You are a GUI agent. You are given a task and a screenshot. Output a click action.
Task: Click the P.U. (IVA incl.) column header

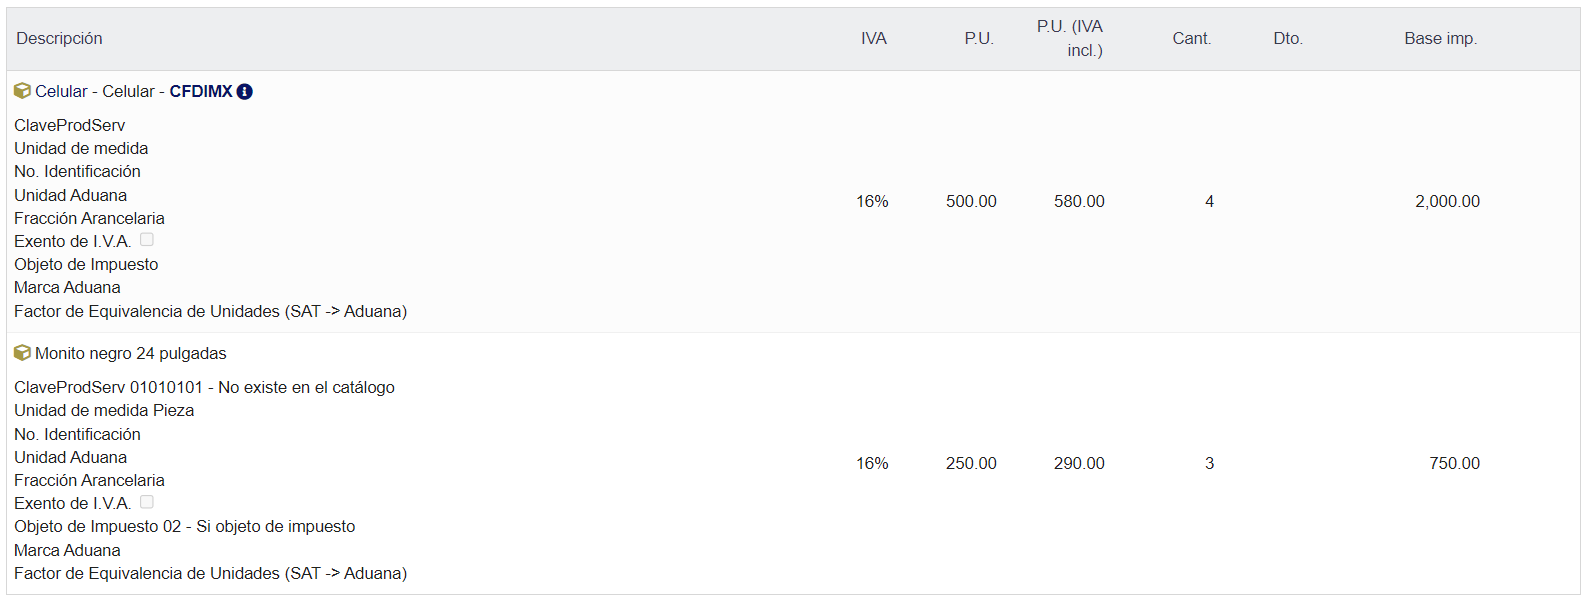click(x=1069, y=39)
